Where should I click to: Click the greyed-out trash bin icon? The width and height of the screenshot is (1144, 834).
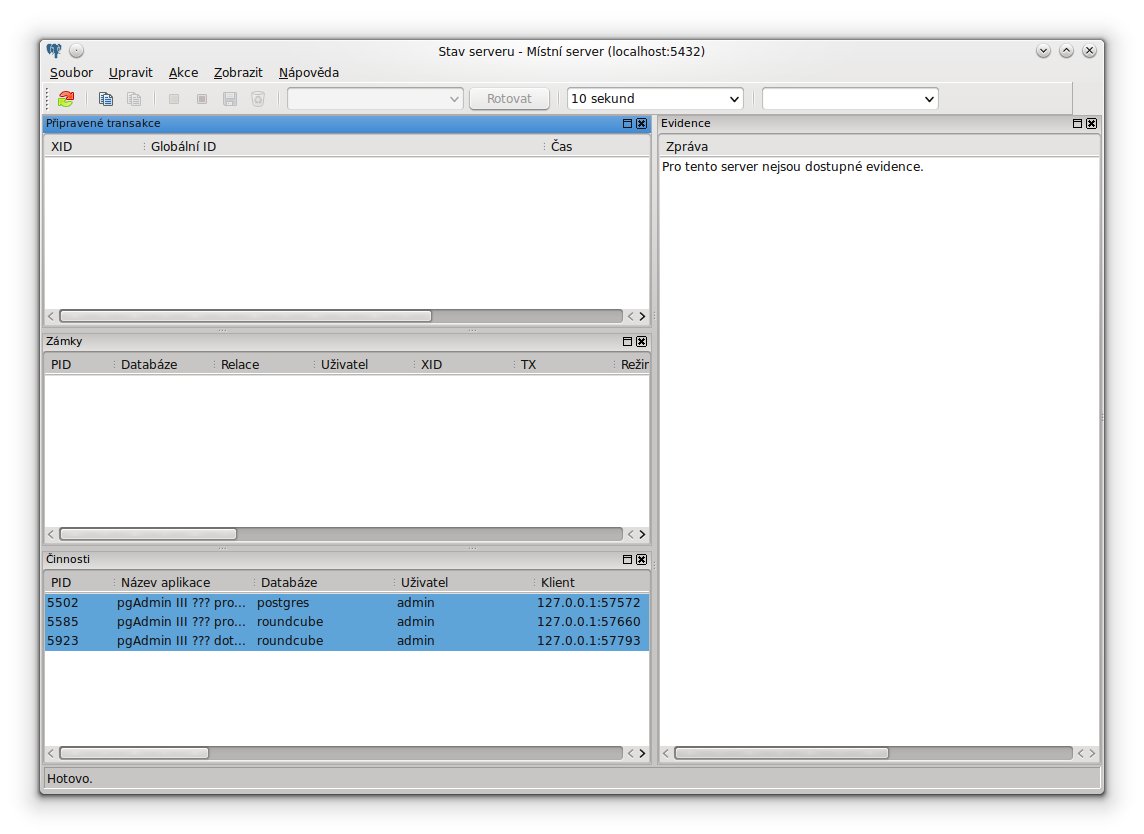coord(258,99)
